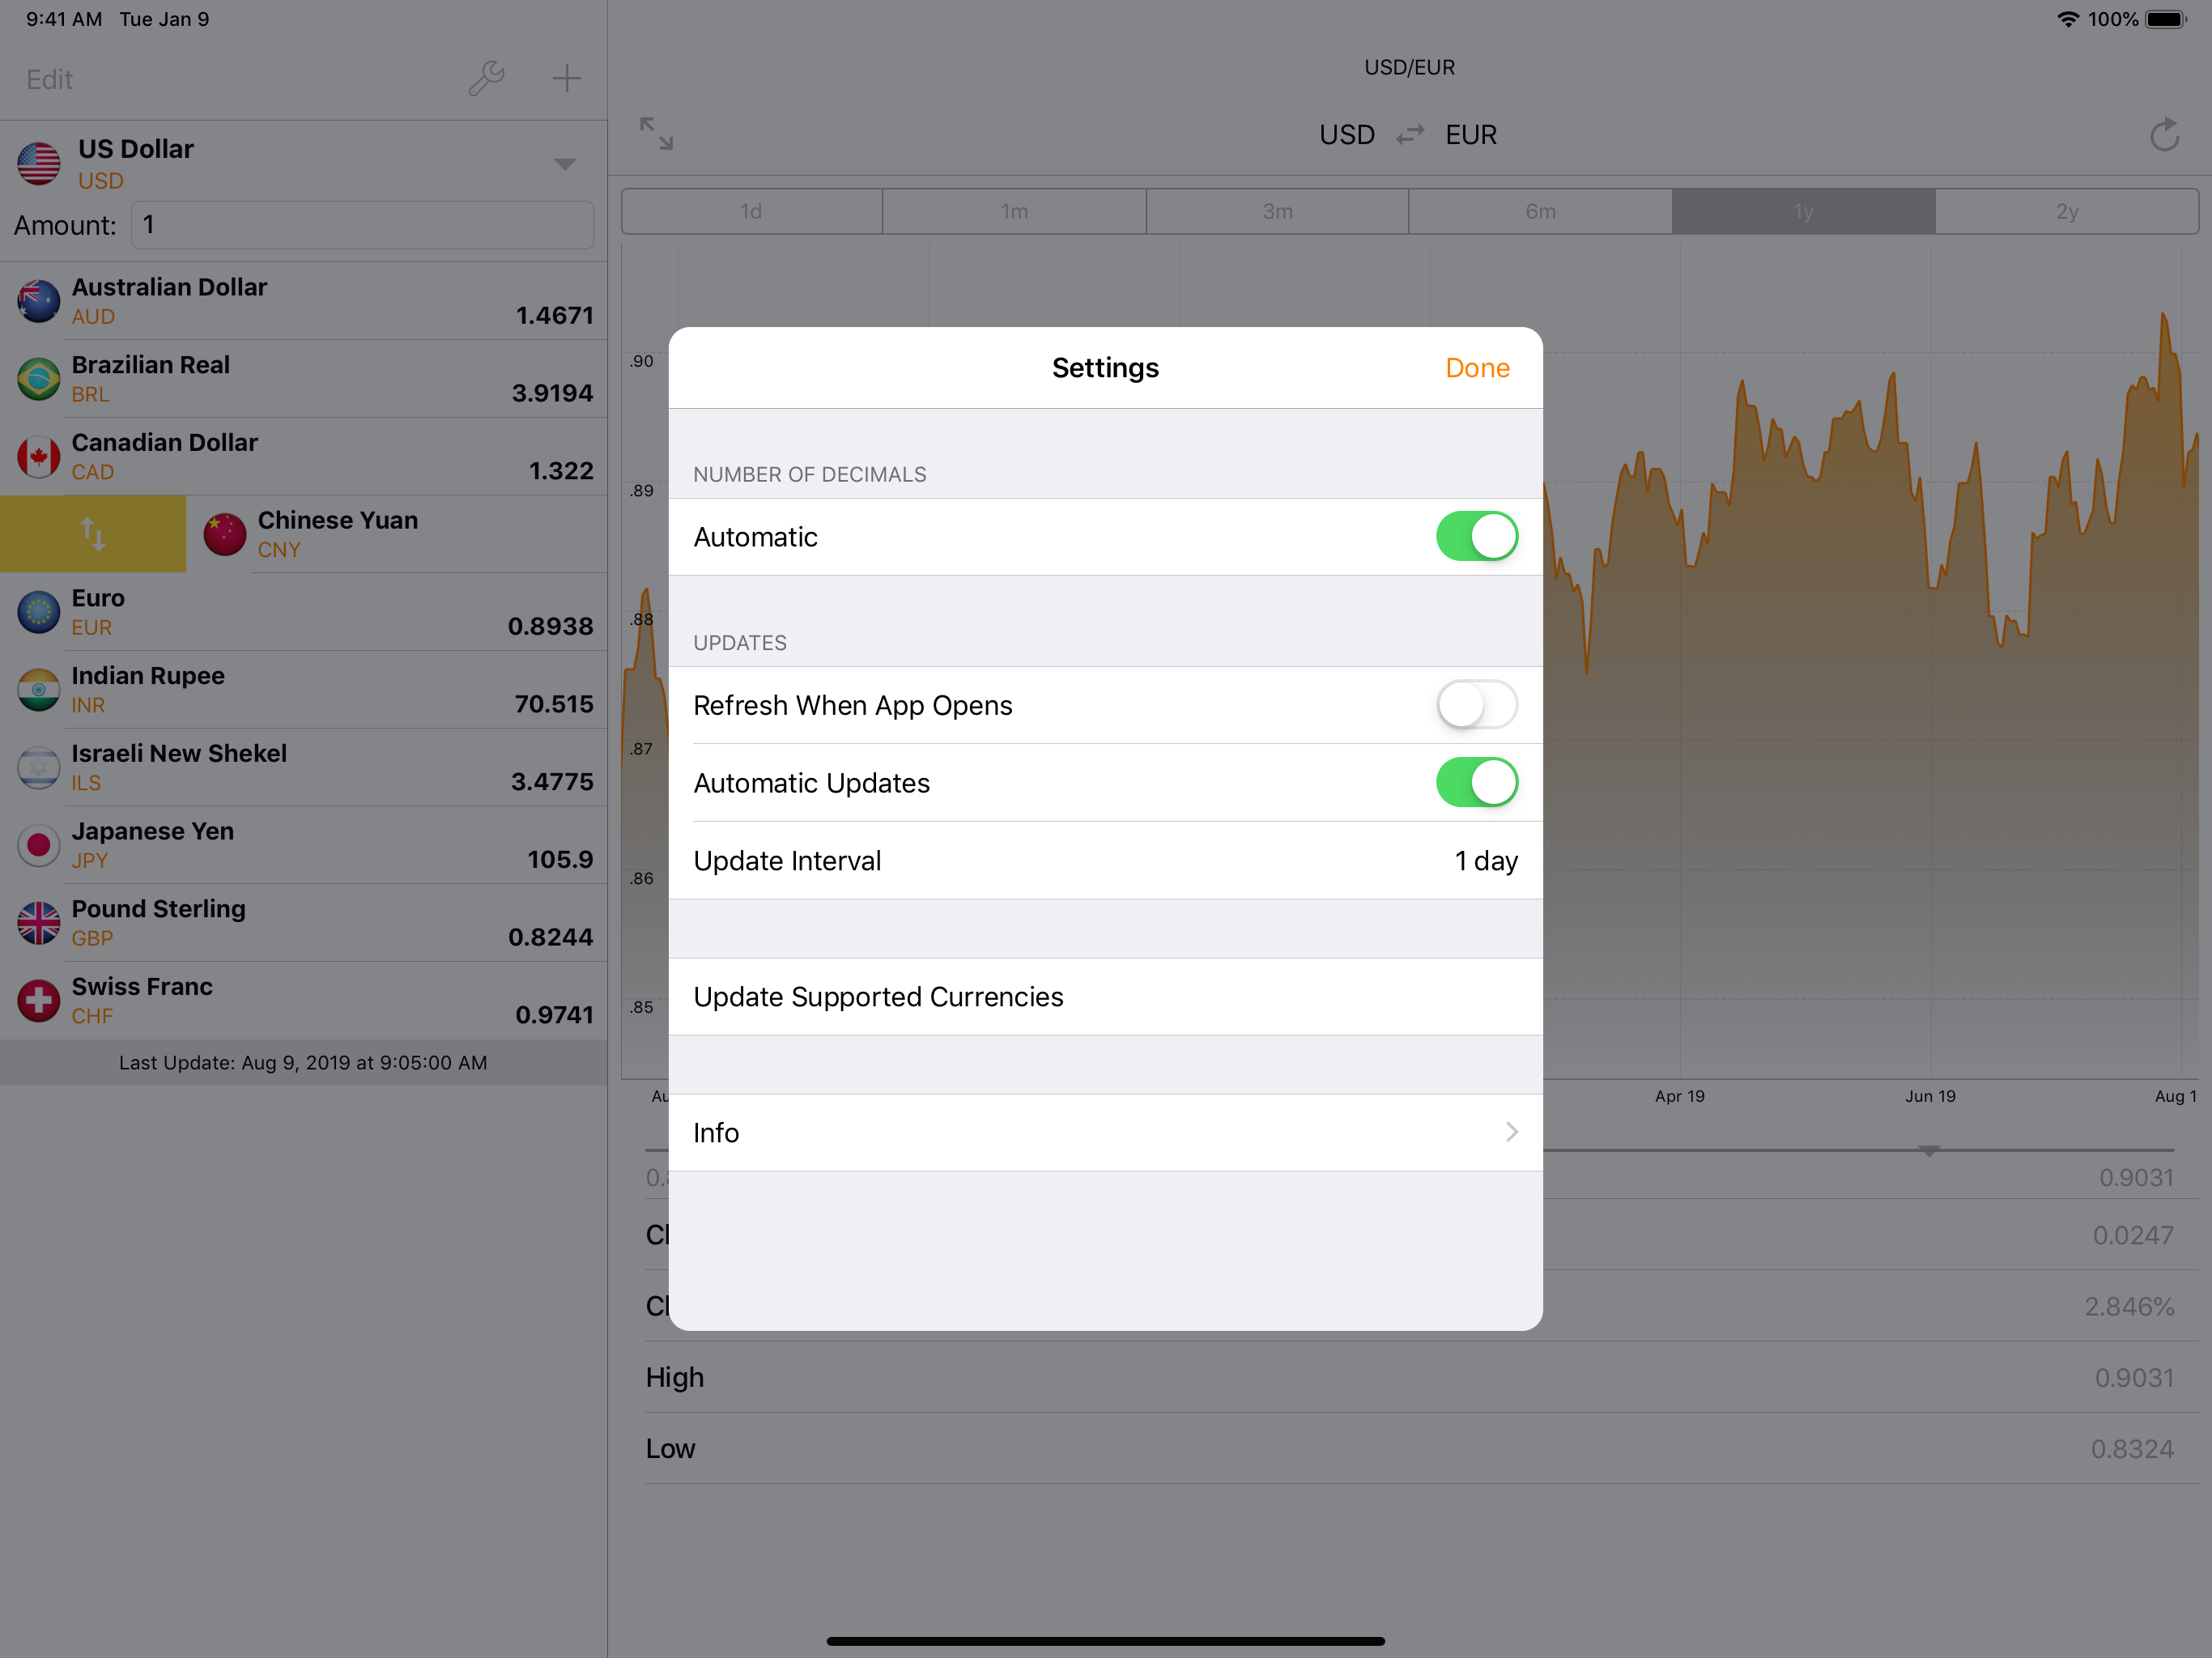Tap the Pound Sterling flag icon
Viewport: 2212px width, 1658px height.
pyautogui.click(x=39, y=923)
